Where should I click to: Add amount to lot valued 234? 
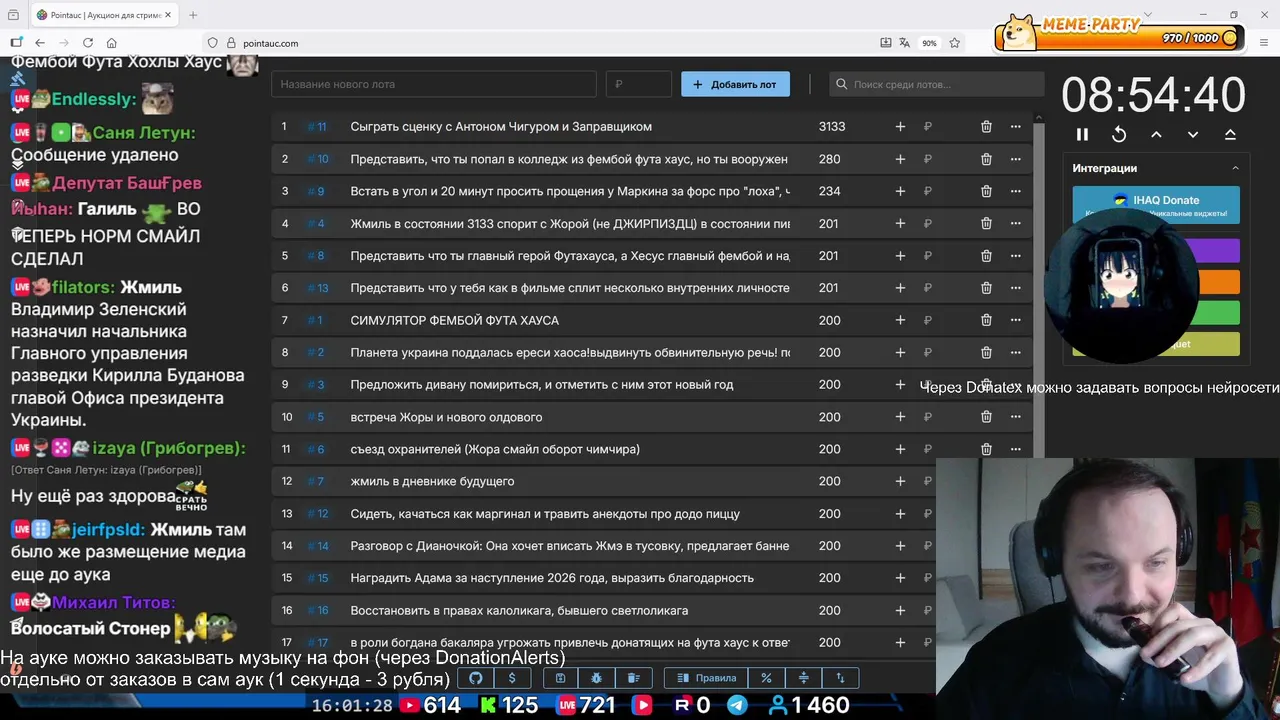pos(900,191)
